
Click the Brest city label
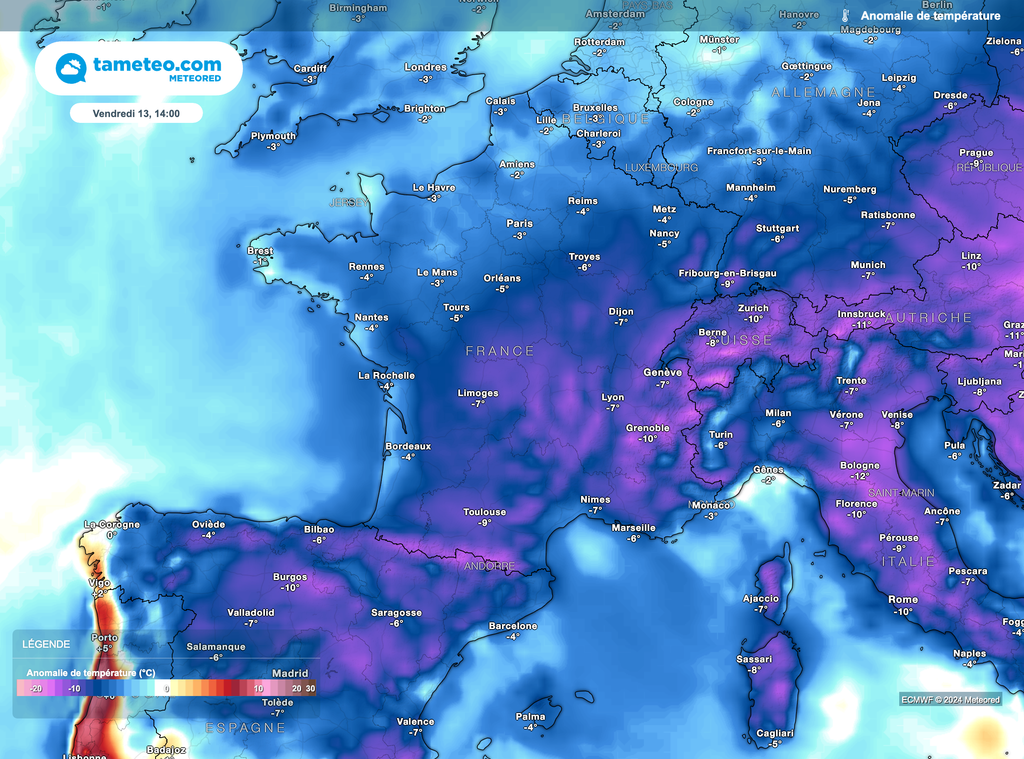[260, 251]
